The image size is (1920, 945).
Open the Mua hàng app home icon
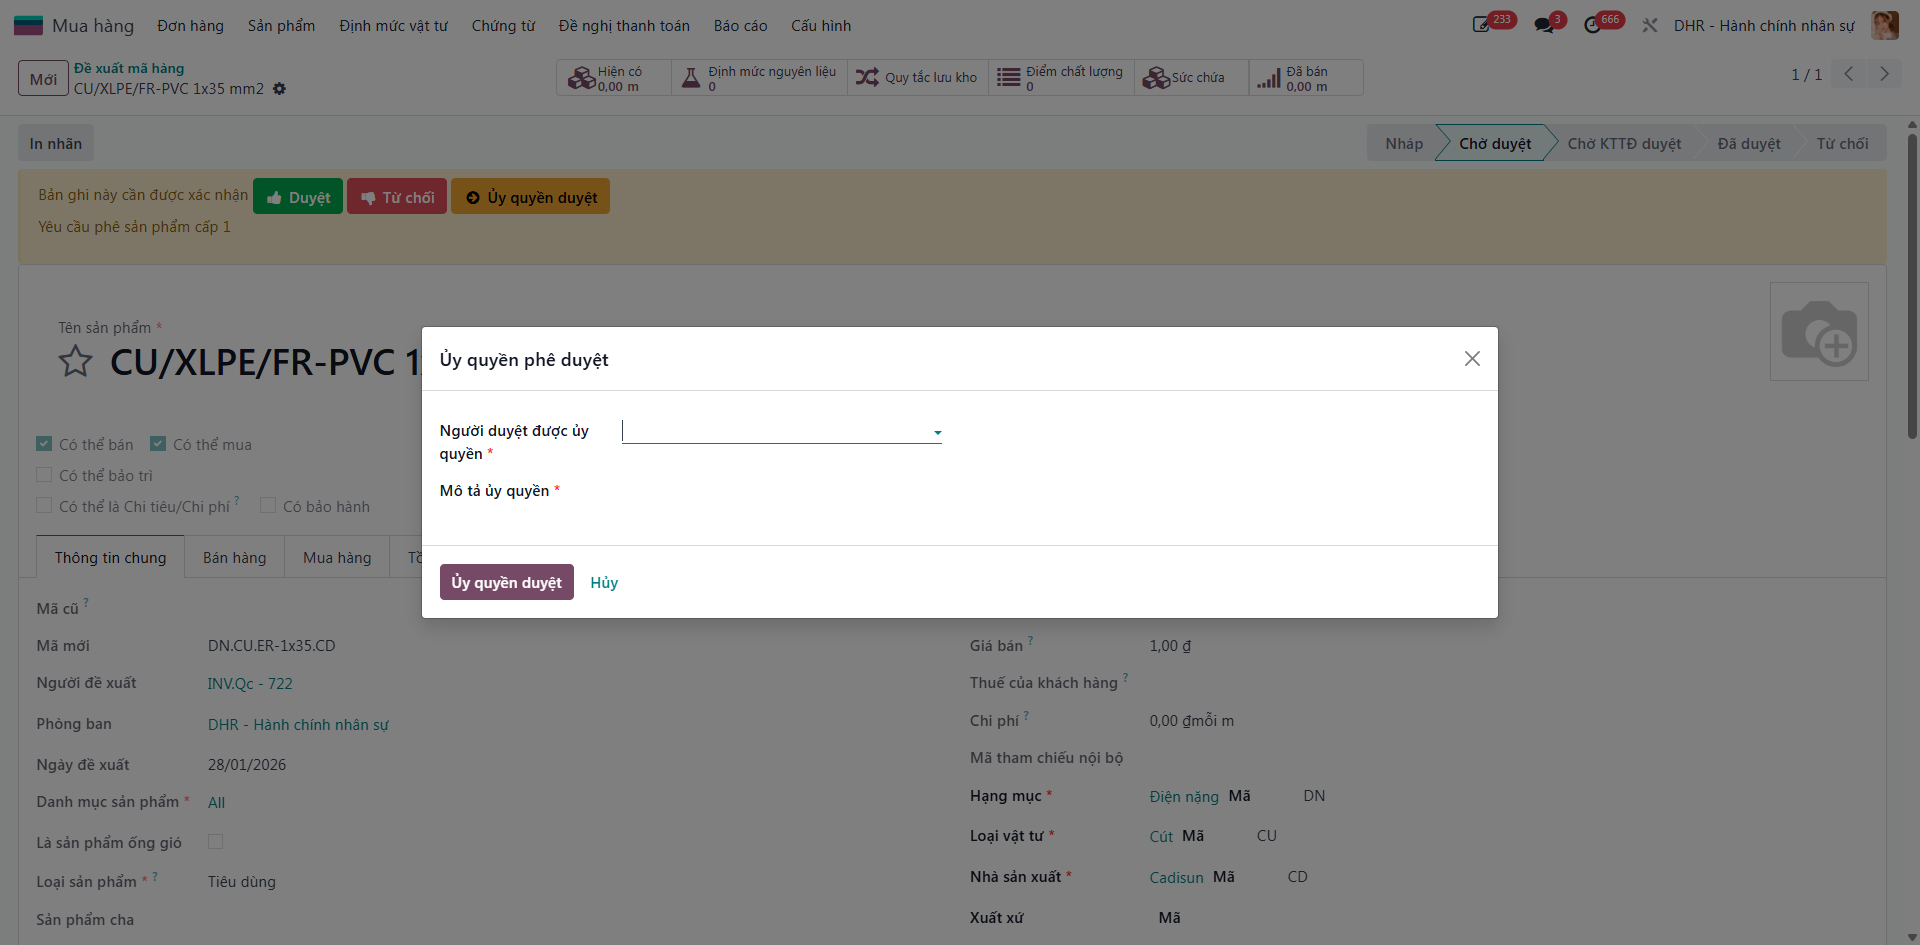pyautogui.click(x=28, y=25)
